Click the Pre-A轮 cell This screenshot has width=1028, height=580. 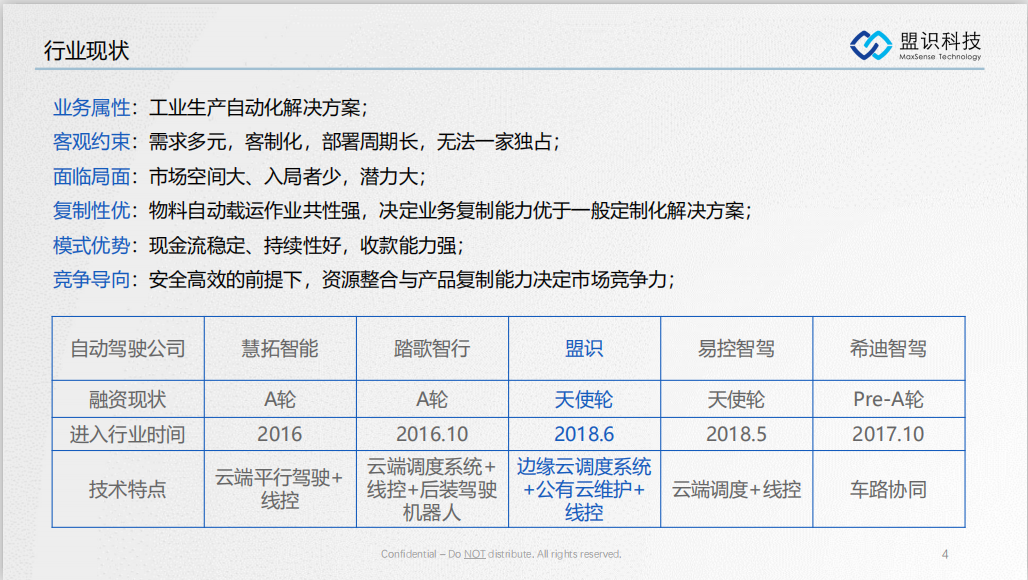coord(888,399)
